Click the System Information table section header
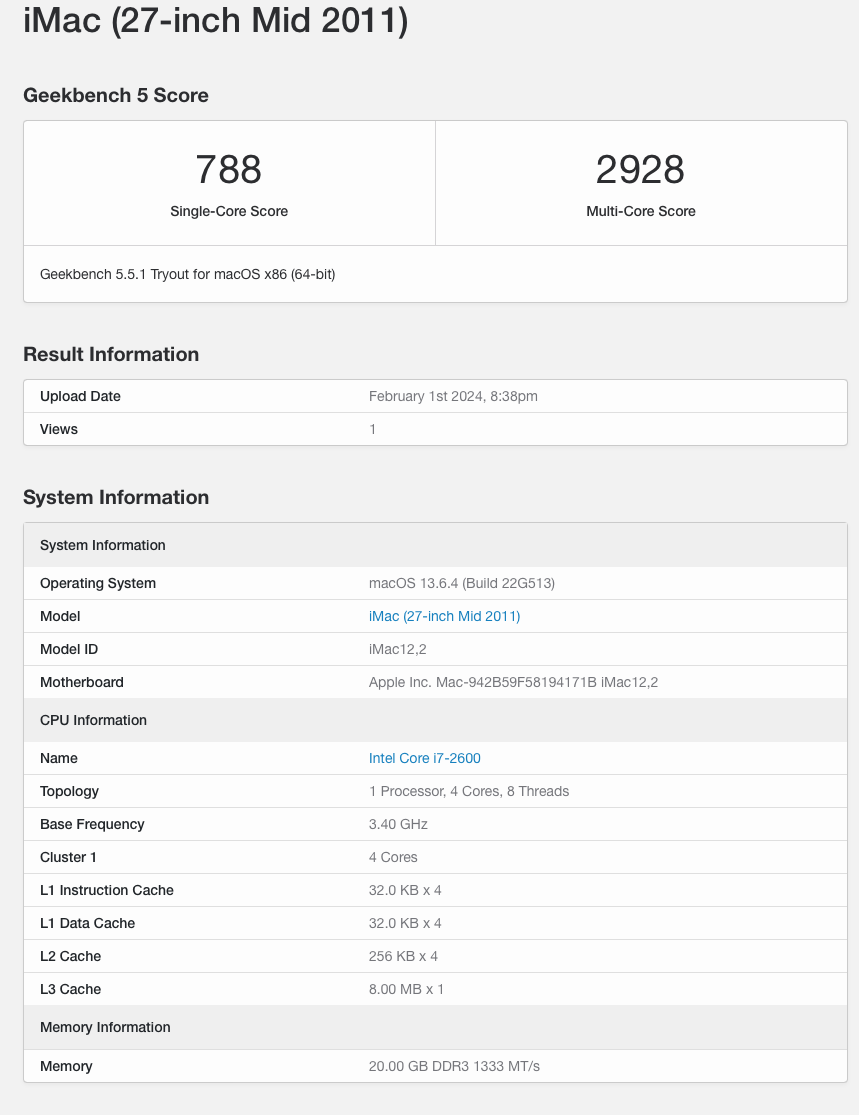 click(x=435, y=545)
